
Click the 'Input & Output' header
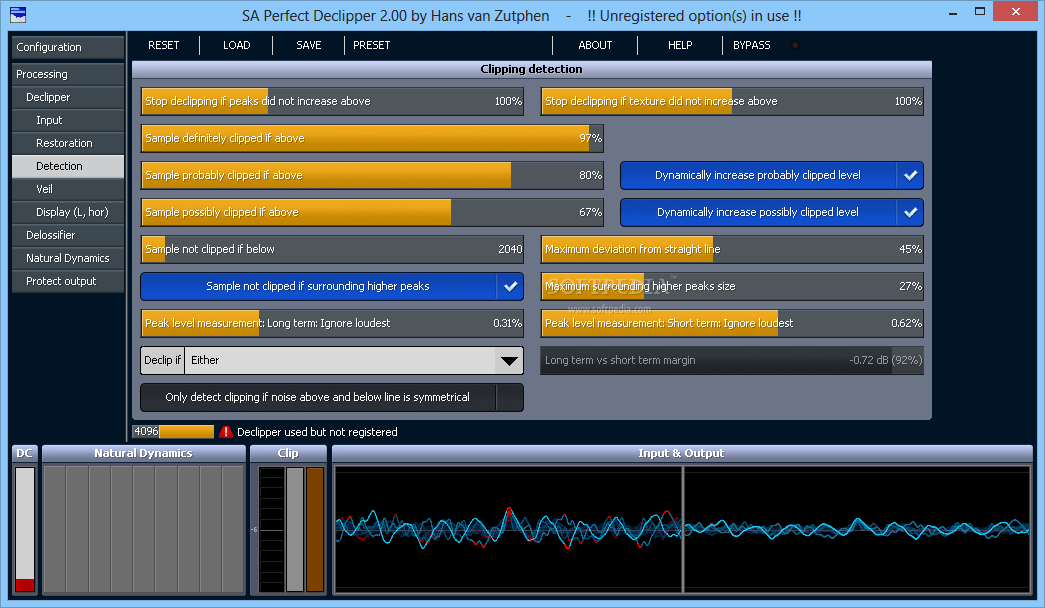[x=682, y=453]
